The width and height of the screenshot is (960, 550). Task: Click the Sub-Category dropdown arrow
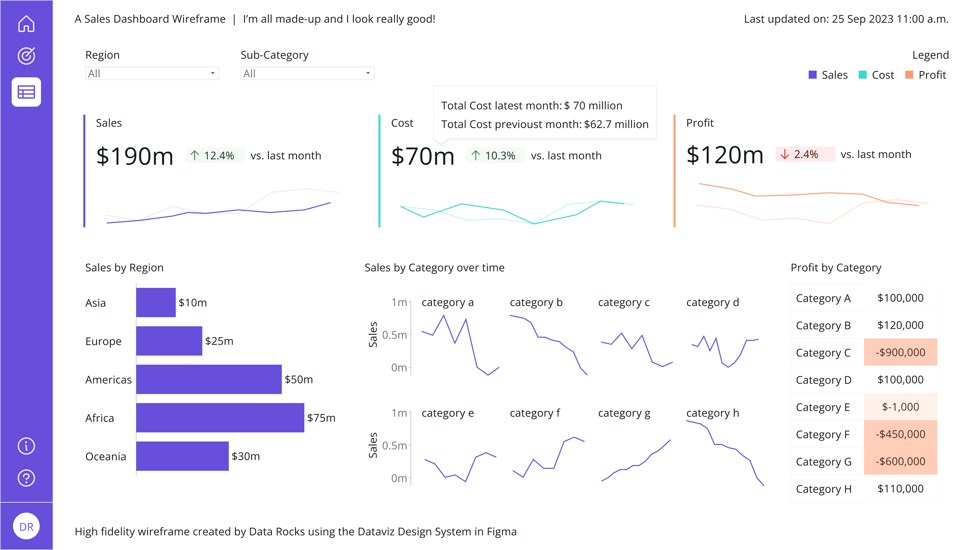coord(367,73)
